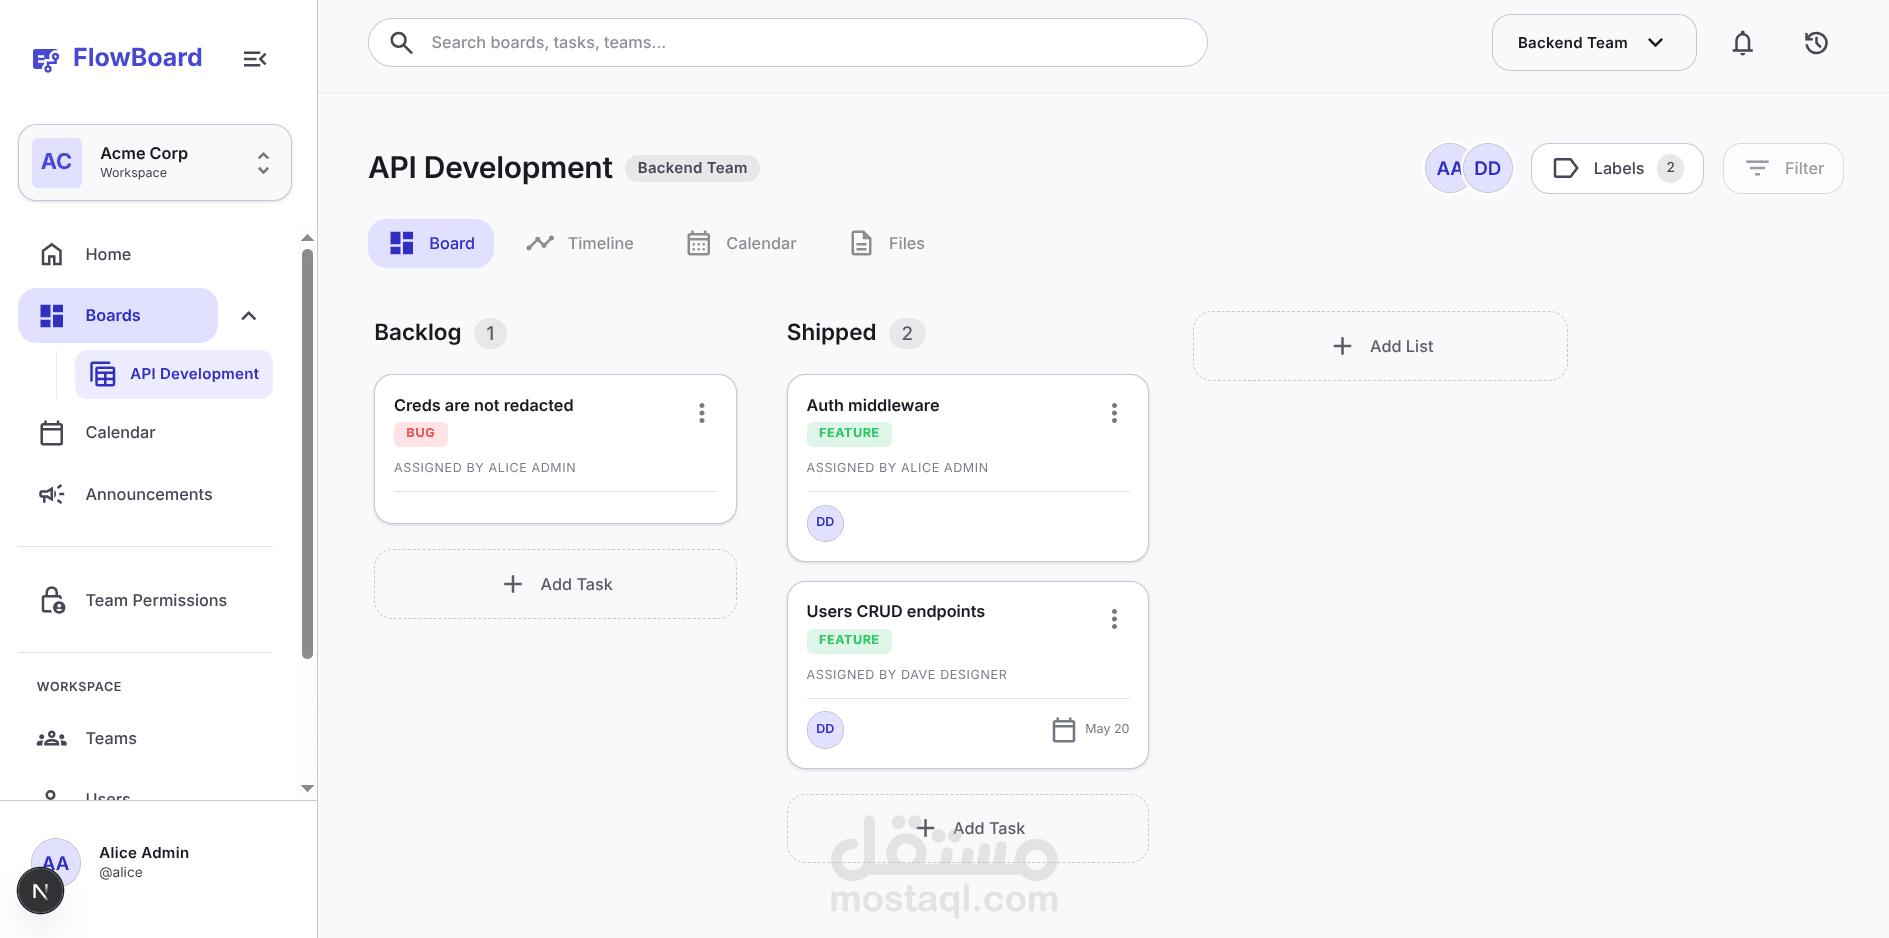1889x938 pixels.
Task: Click the May 20 due date calendar icon
Action: 1064,729
